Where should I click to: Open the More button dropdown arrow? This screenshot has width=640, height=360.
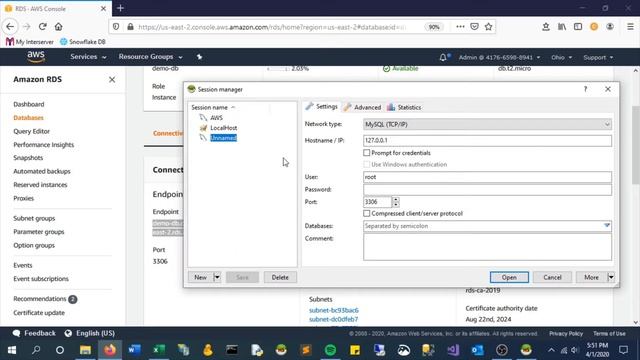pos(611,277)
